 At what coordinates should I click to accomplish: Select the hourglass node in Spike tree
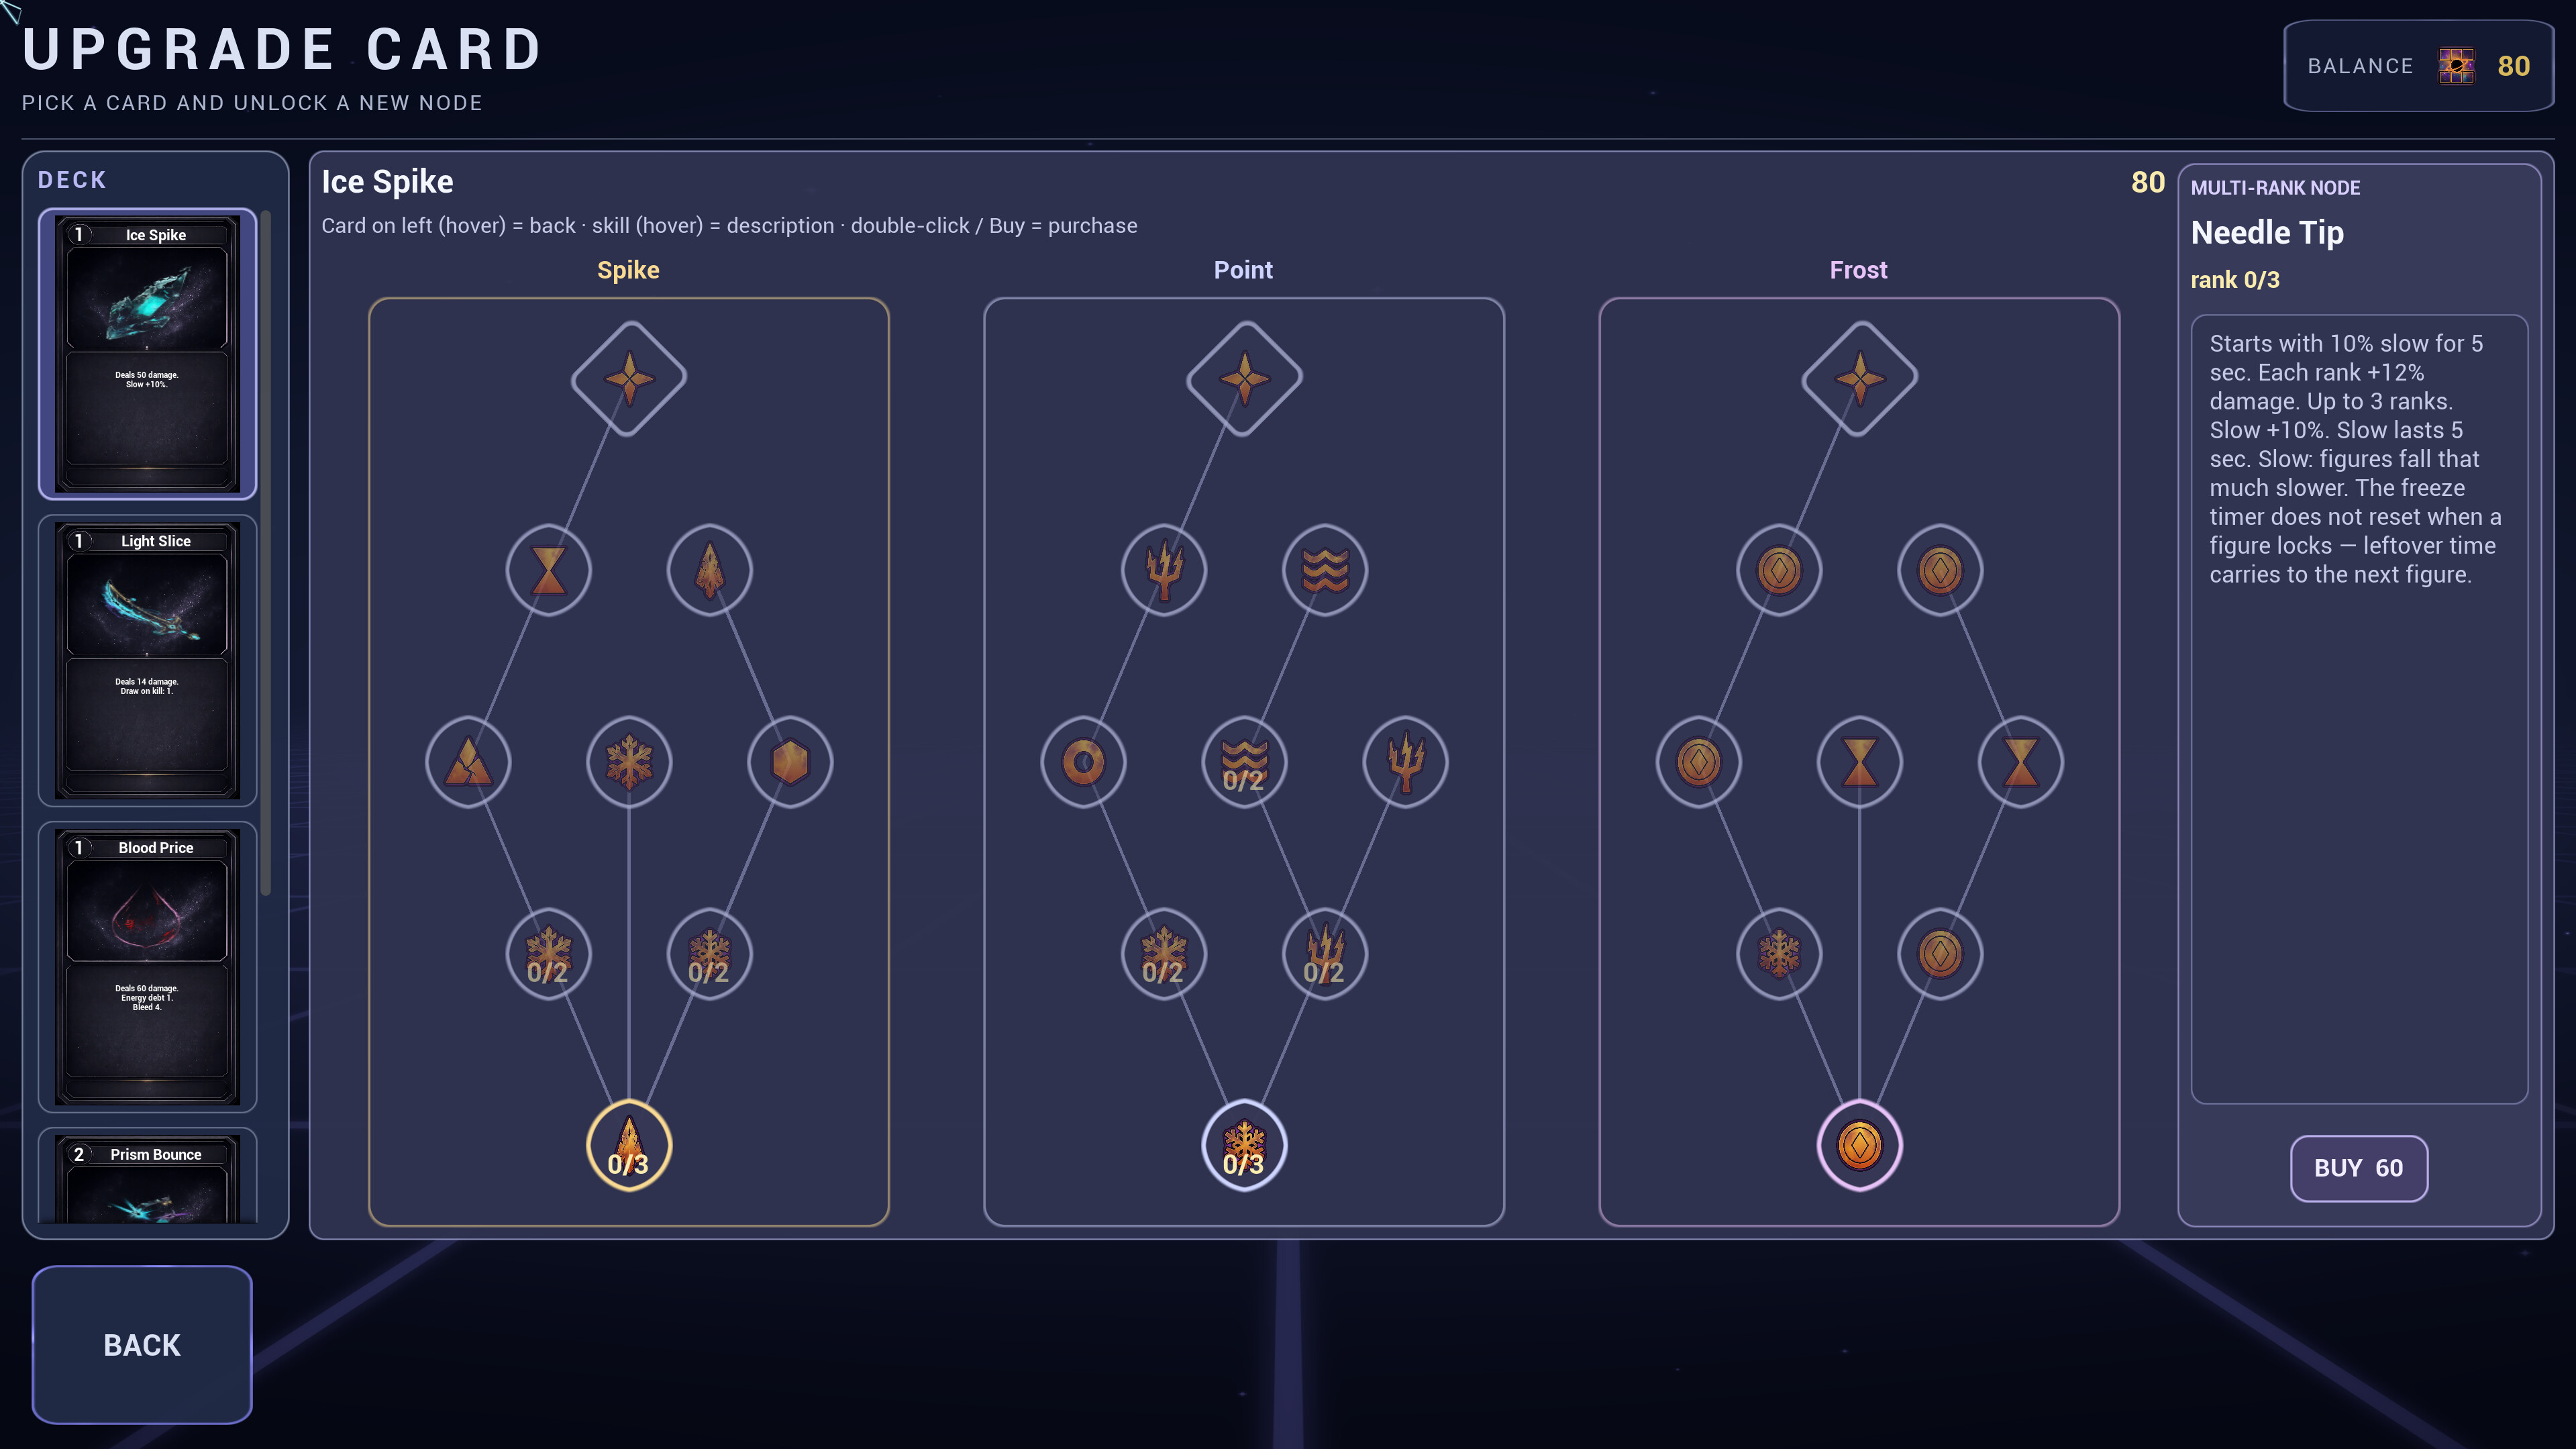coord(548,570)
